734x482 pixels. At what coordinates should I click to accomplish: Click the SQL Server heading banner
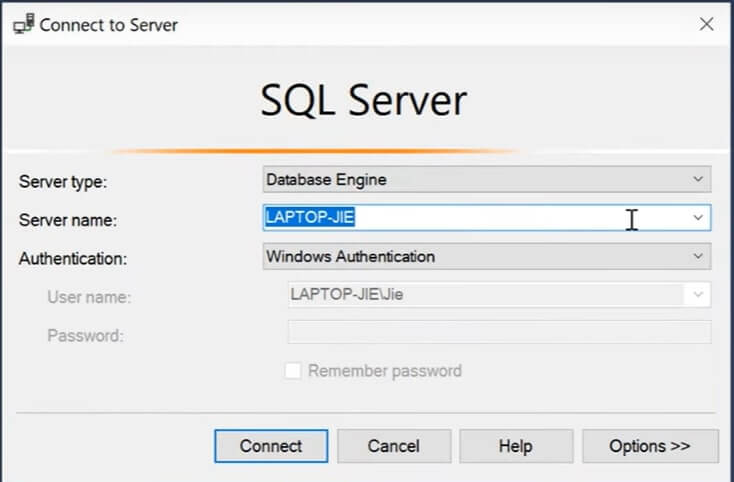(364, 101)
